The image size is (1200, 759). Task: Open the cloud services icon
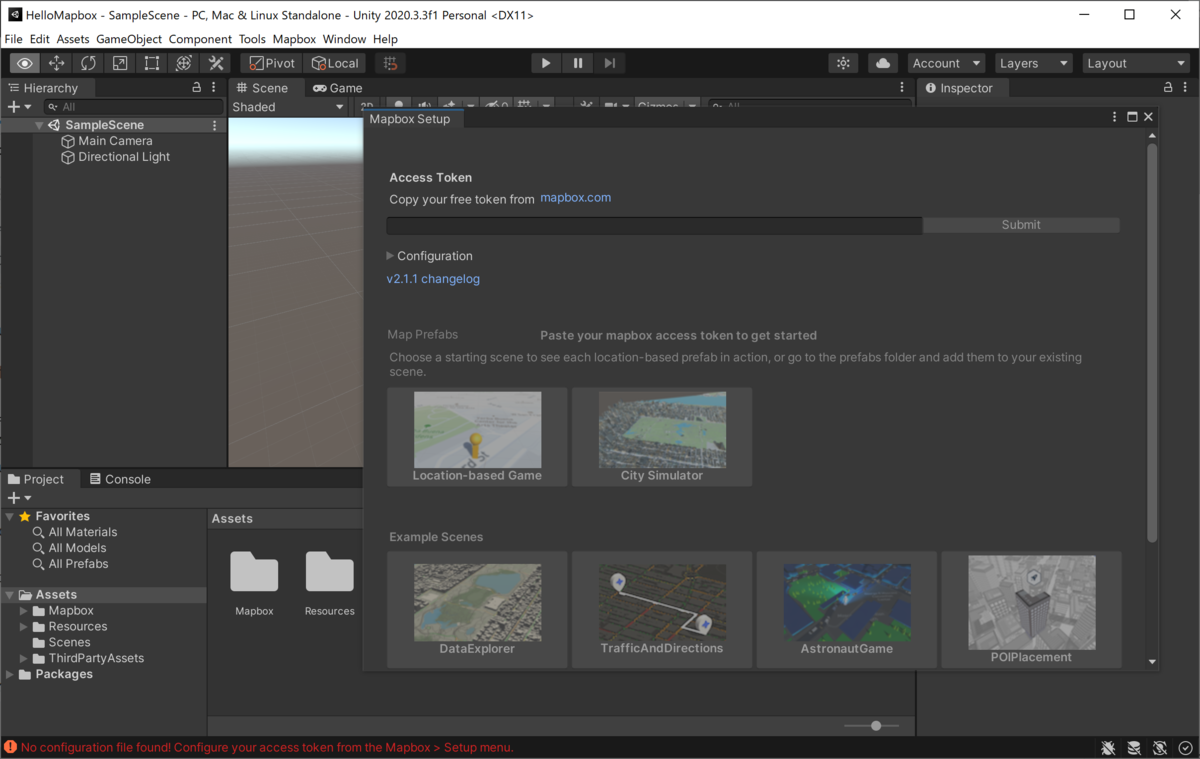pyautogui.click(x=883, y=63)
